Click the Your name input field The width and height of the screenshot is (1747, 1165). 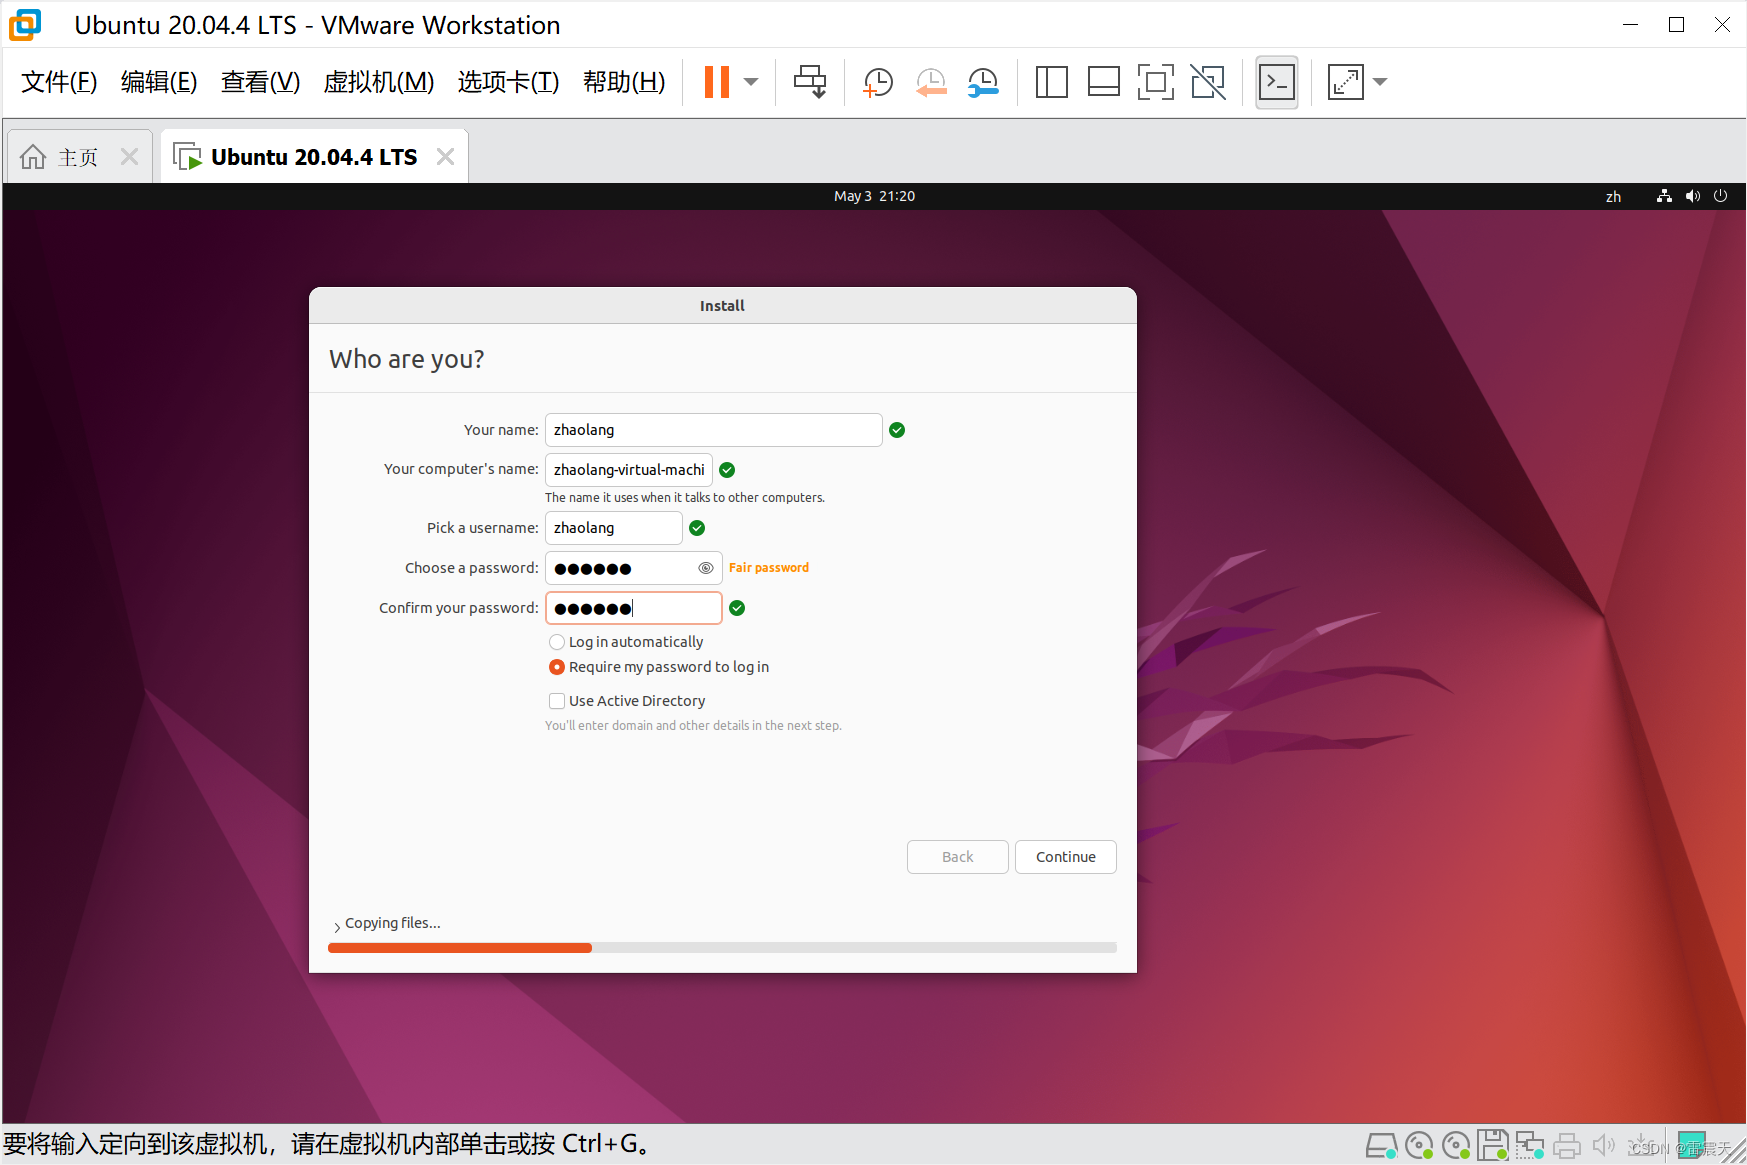coord(713,430)
